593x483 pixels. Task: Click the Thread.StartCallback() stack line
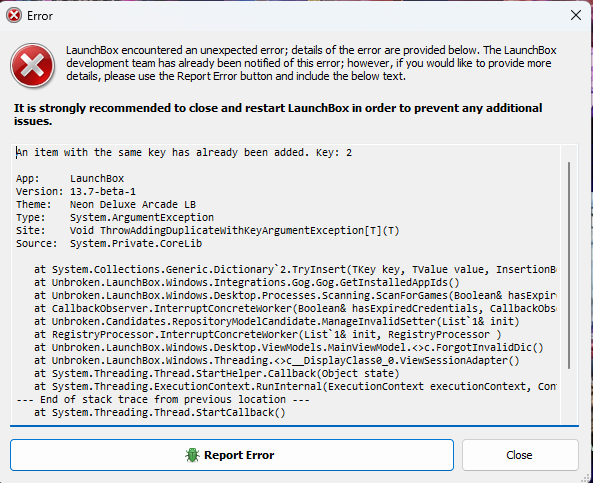(x=160, y=412)
